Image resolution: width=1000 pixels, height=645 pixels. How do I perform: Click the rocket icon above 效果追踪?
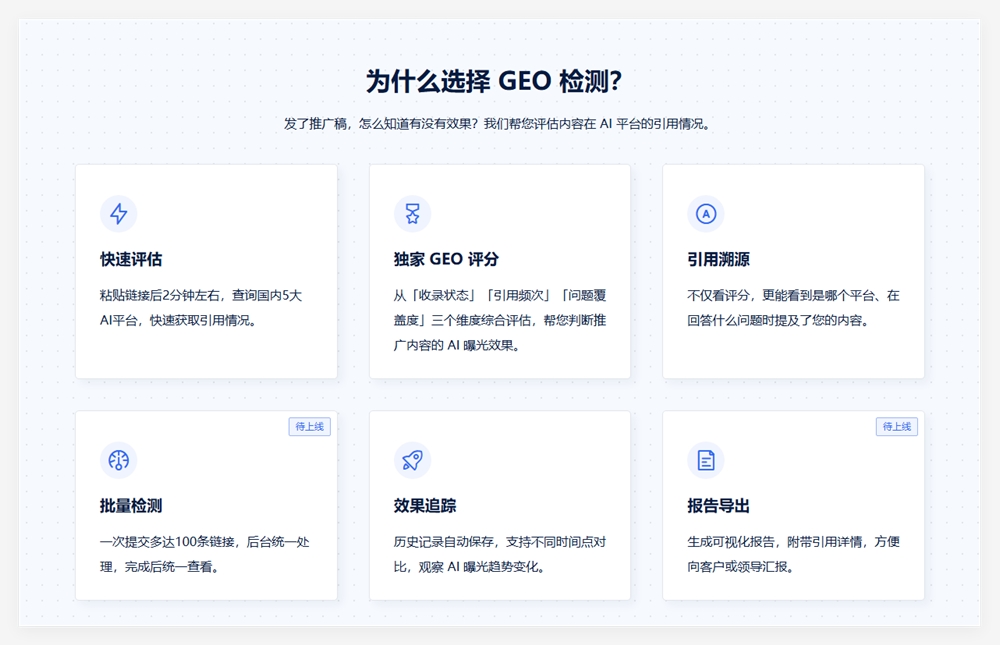pyautogui.click(x=412, y=460)
